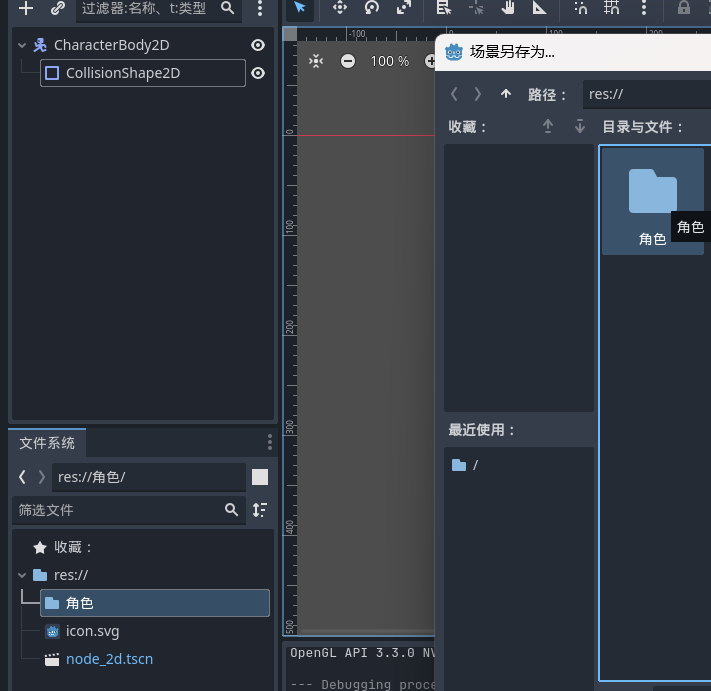Activate the Select mode arrow tool
The width and height of the screenshot is (711, 691).
click(300, 8)
